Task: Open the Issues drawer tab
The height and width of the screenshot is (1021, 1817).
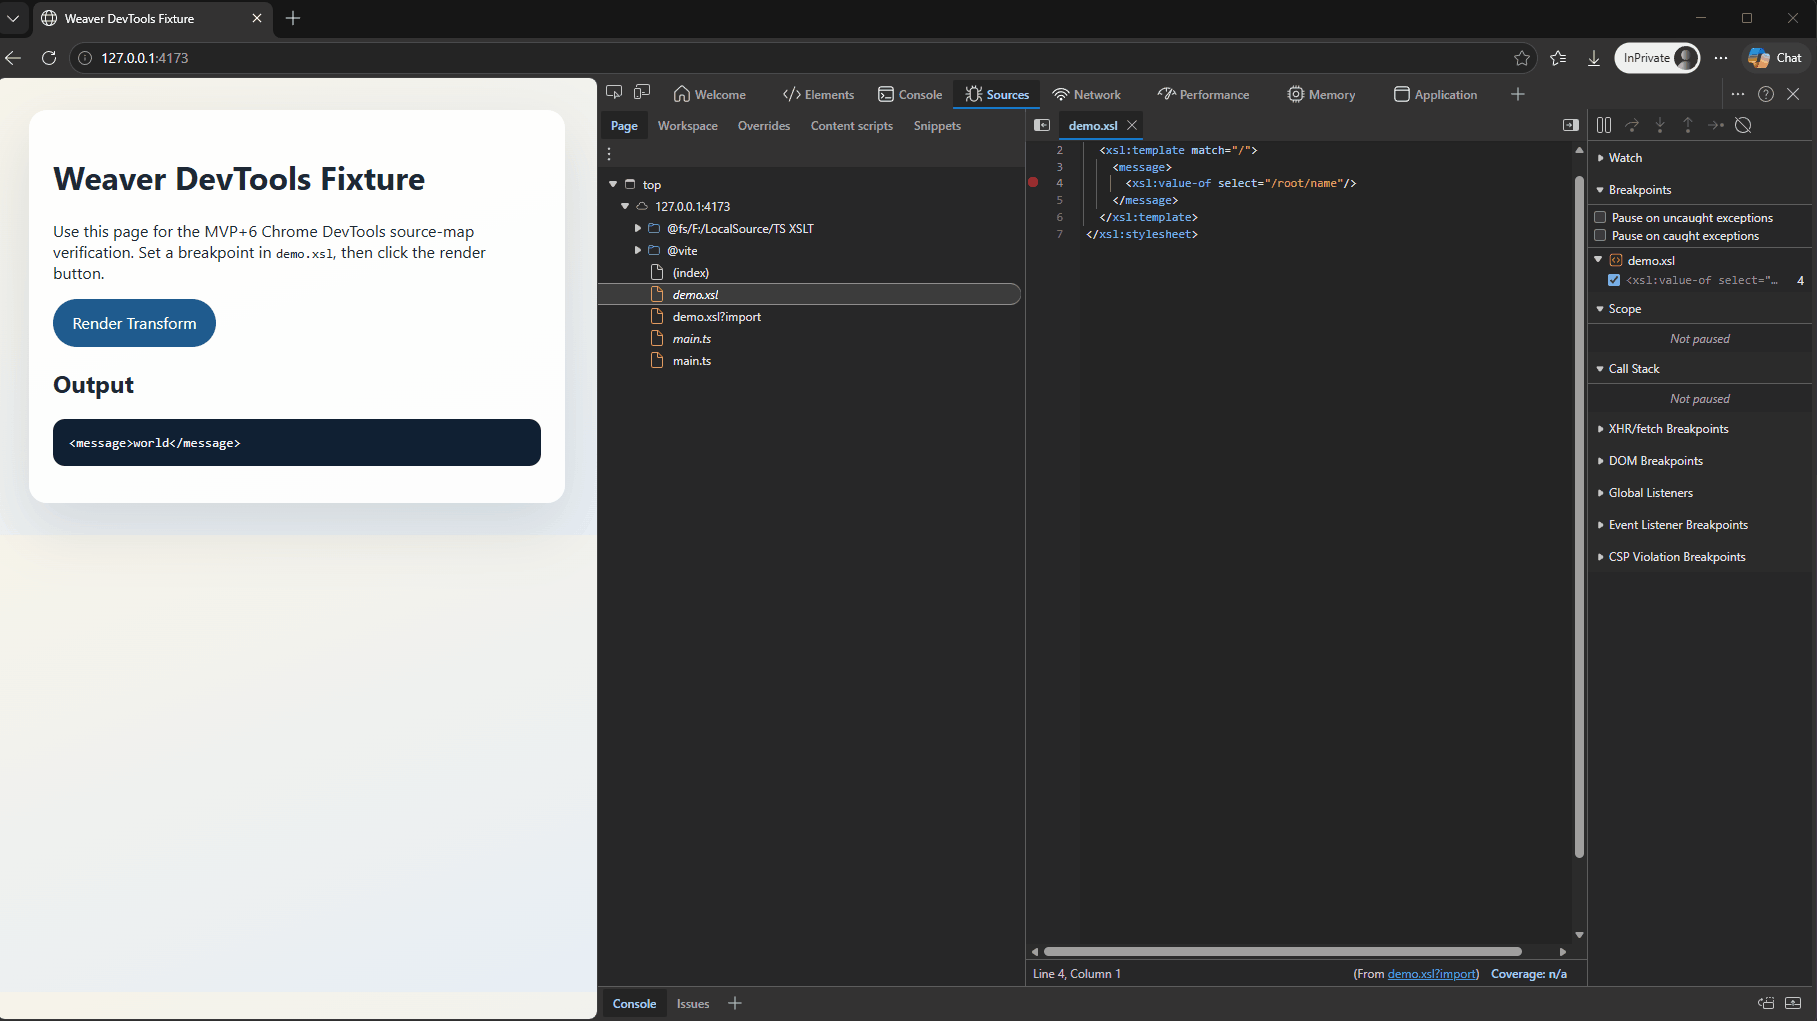Action: (693, 1003)
